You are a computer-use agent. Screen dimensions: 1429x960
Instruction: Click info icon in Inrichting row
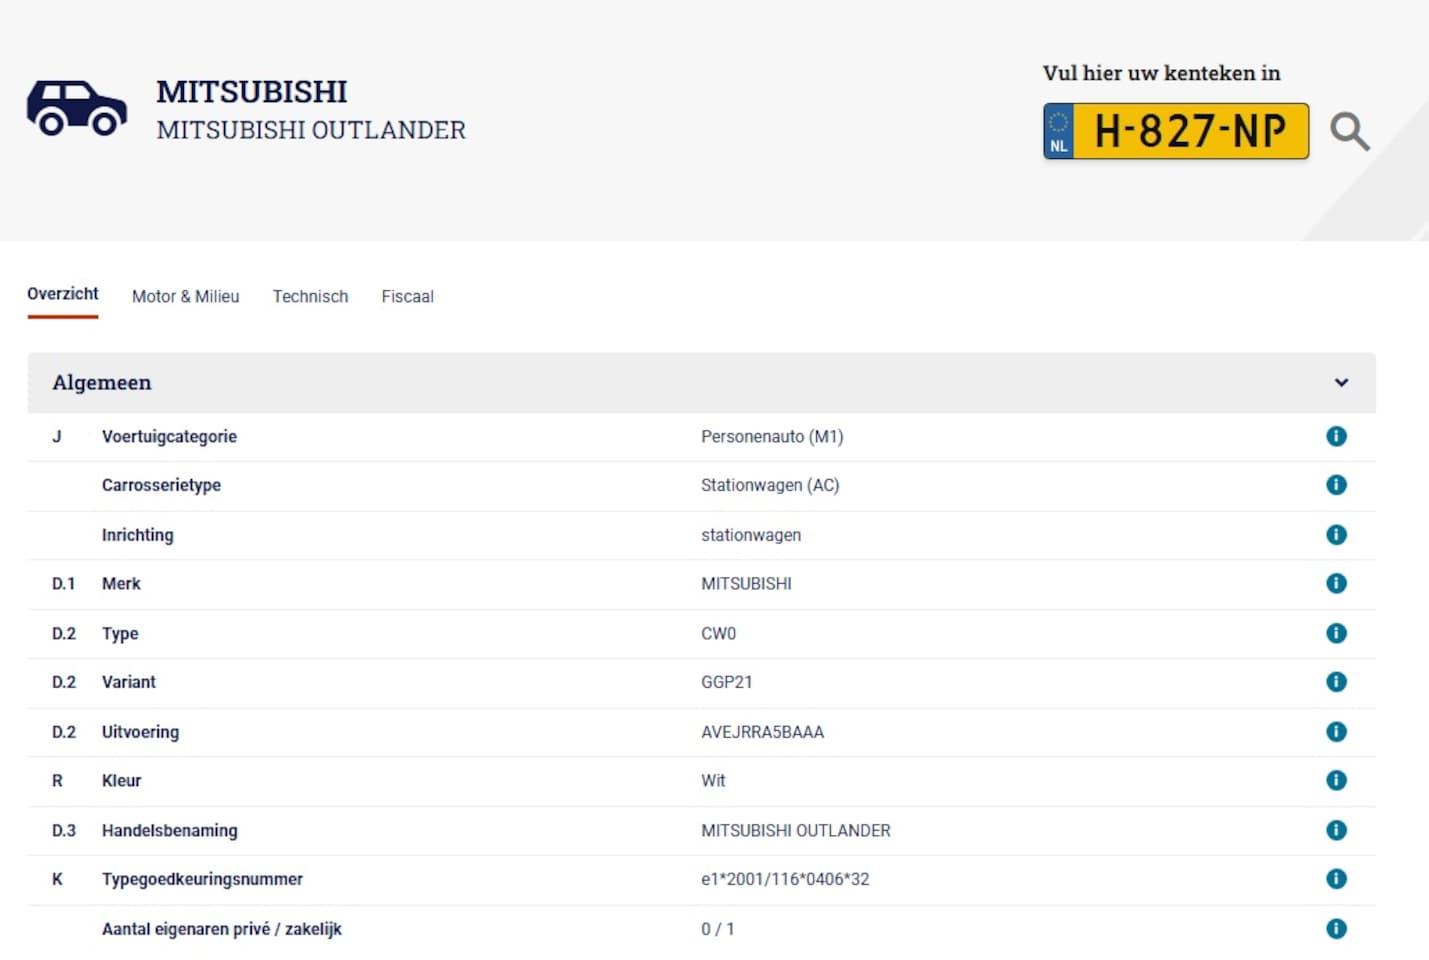(1336, 535)
